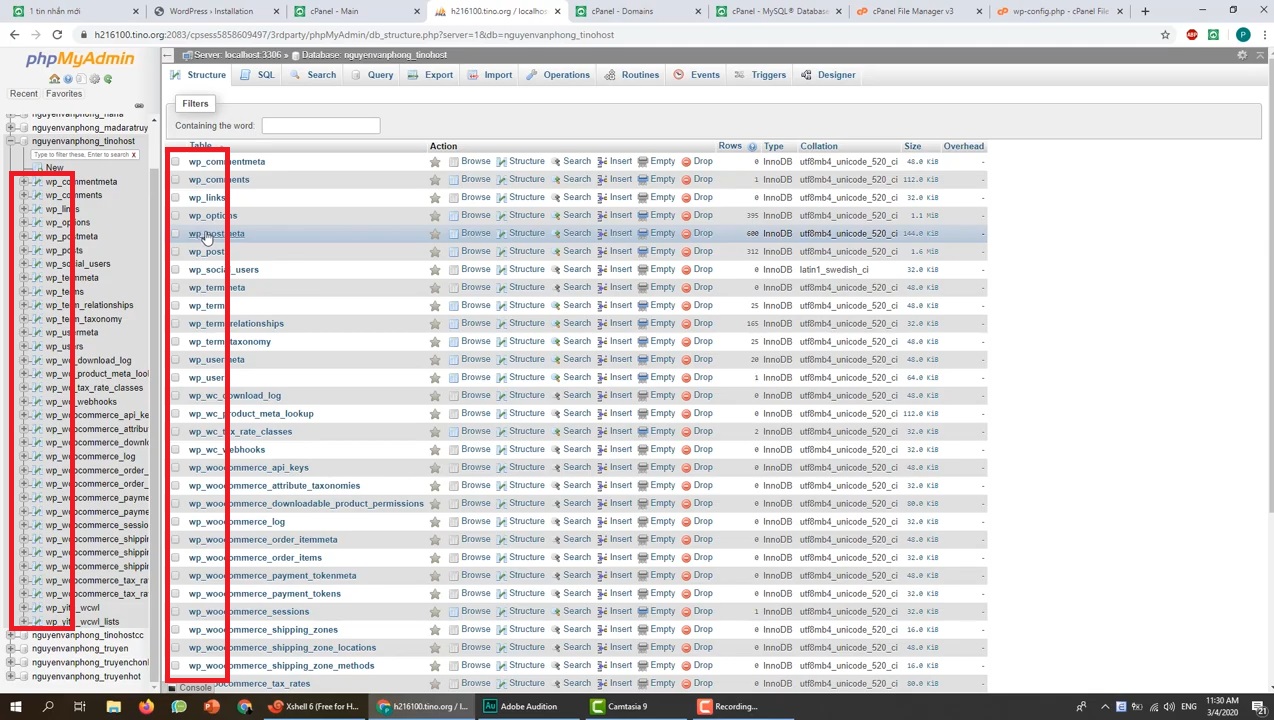Image resolution: width=1274 pixels, height=720 pixels.
Task: Open Recent tables list
Action: point(24,94)
